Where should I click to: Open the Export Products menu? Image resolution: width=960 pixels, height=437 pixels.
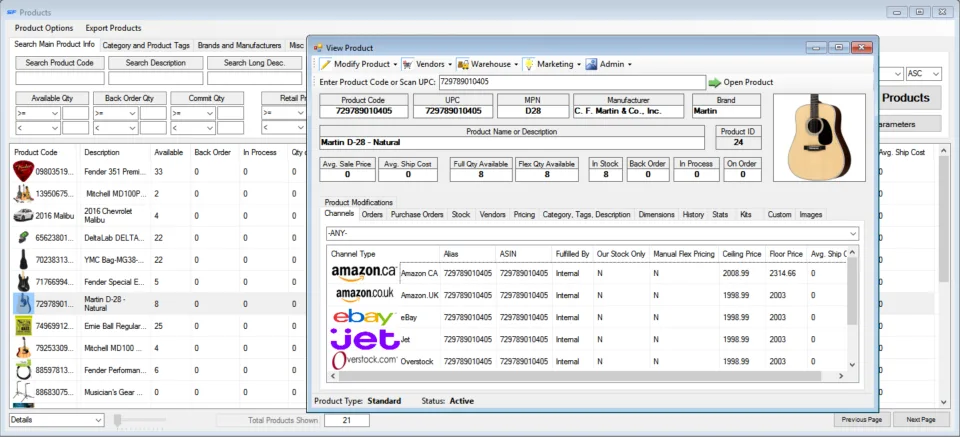click(113, 28)
